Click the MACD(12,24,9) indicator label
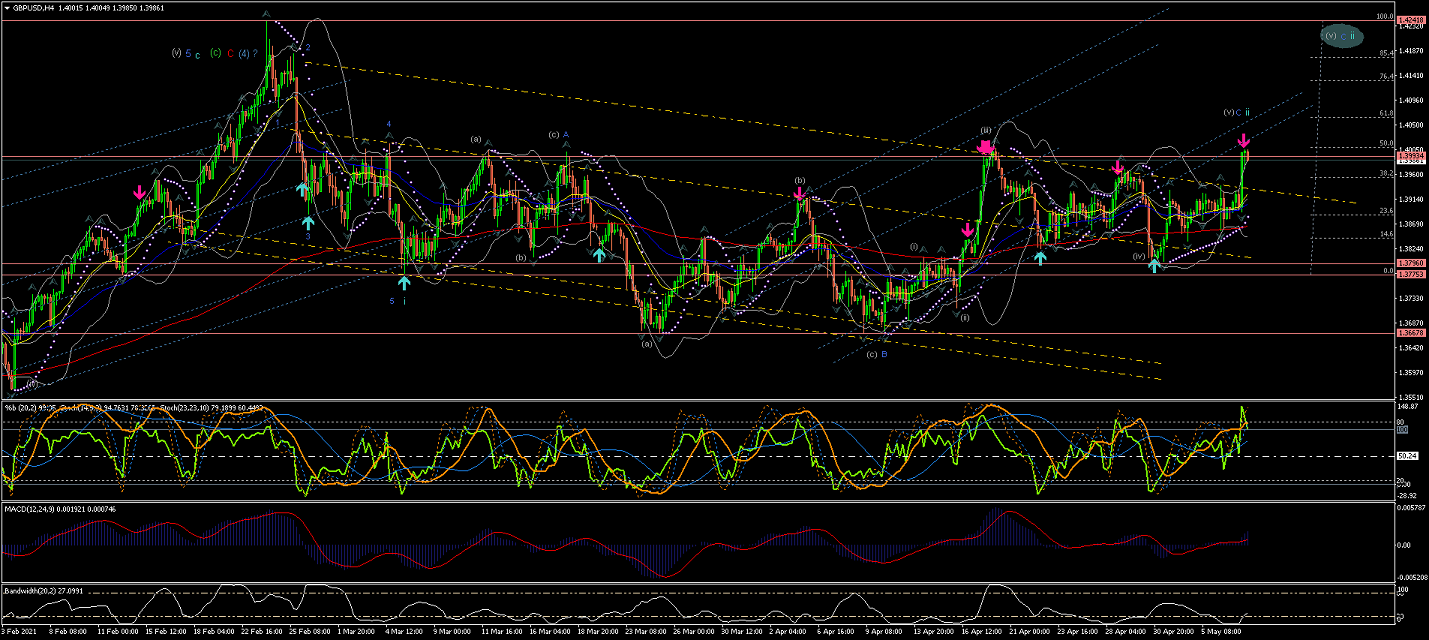The height and width of the screenshot is (640, 1429). (x=31, y=510)
